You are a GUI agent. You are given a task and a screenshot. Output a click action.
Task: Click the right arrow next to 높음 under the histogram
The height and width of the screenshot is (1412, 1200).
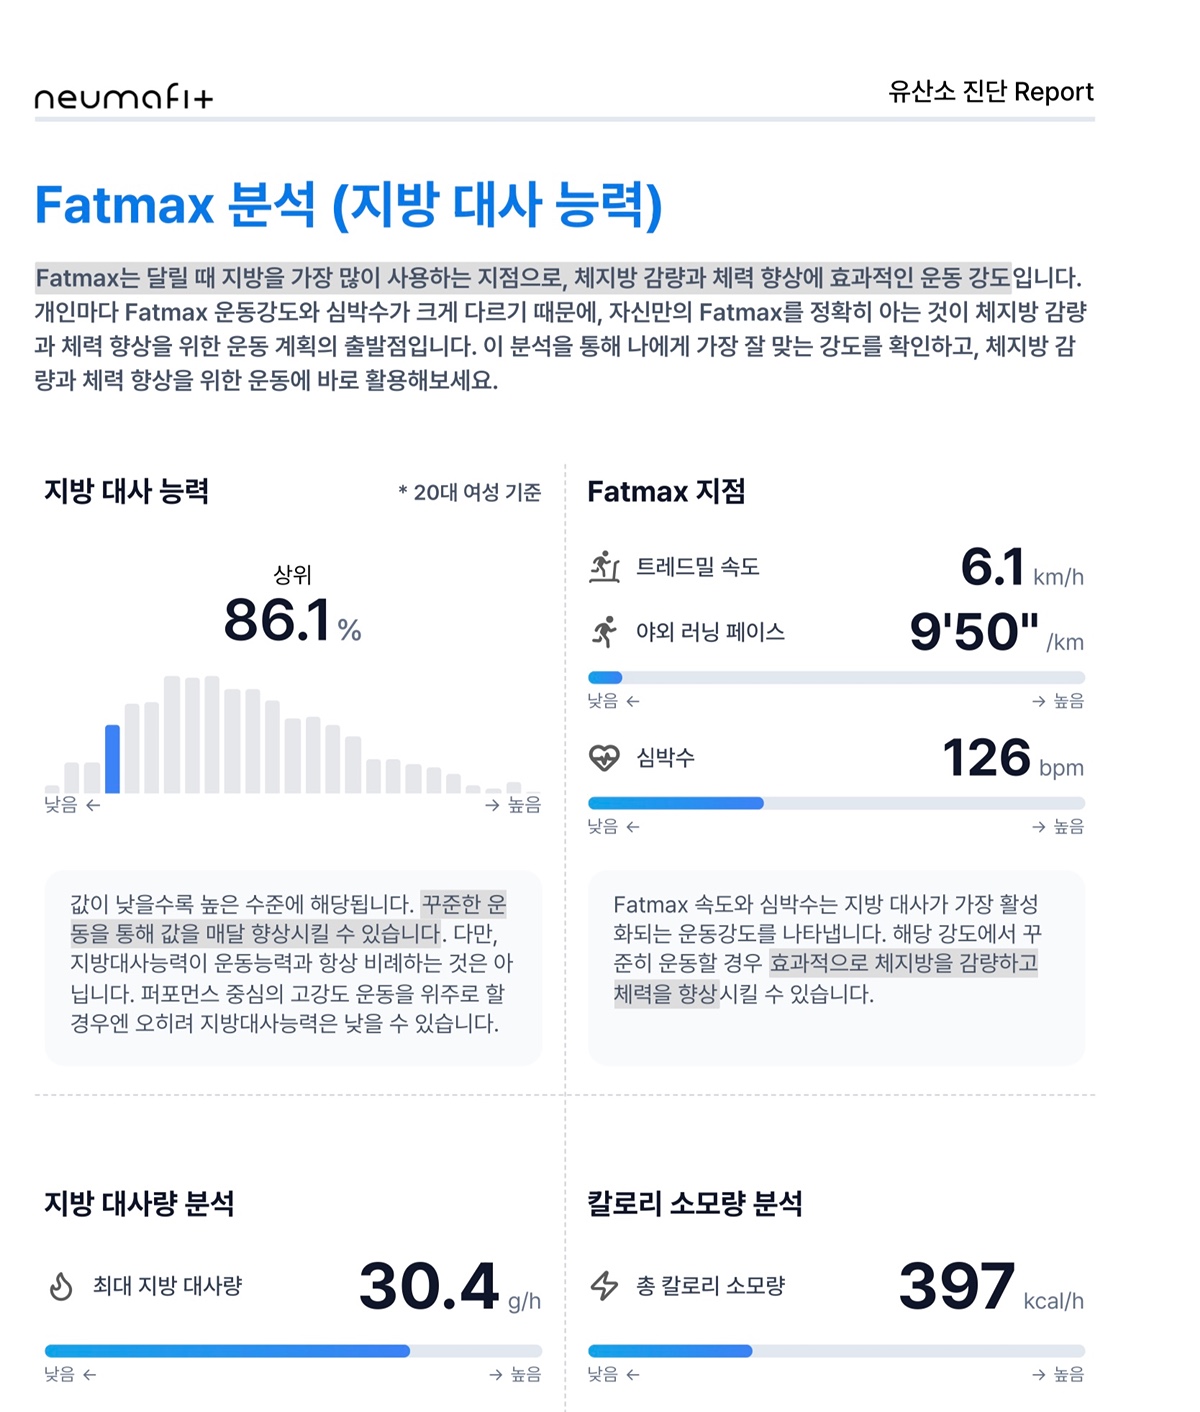[x=492, y=805]
